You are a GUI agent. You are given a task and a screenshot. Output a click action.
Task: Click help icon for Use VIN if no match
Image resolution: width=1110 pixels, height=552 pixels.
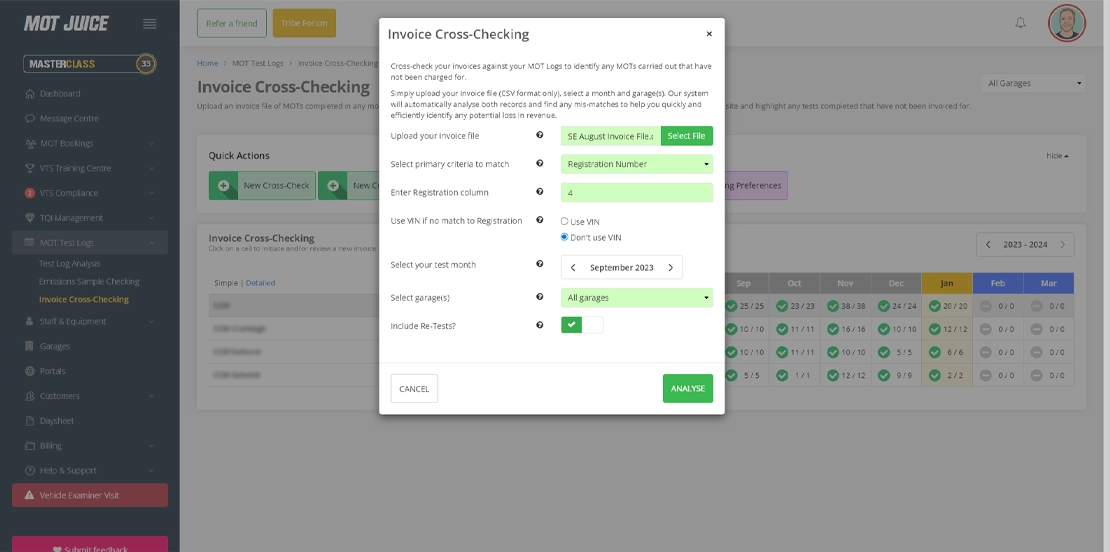(539, 220)
